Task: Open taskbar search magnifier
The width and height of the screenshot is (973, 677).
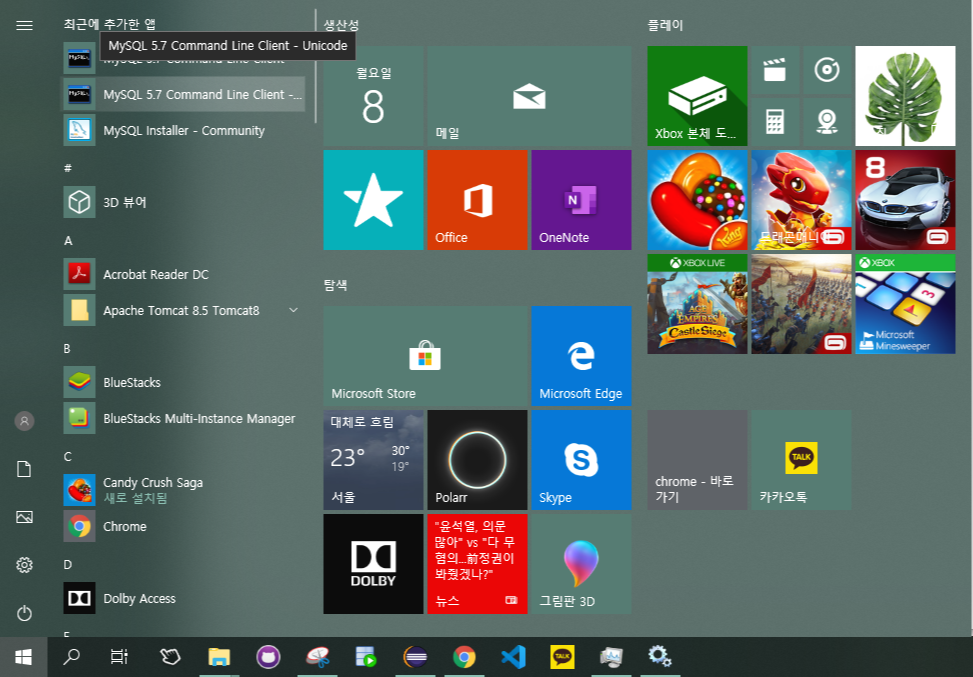Action: point(72,657)
